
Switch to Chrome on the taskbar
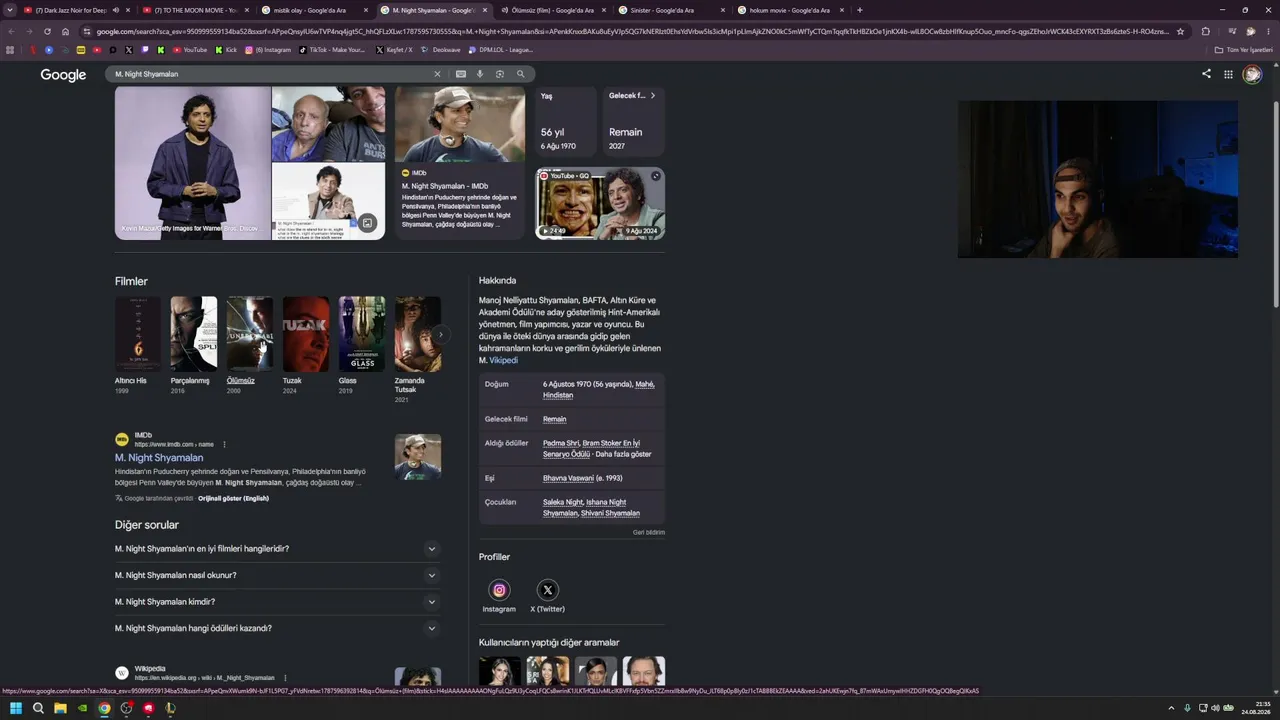click(104, 708)
